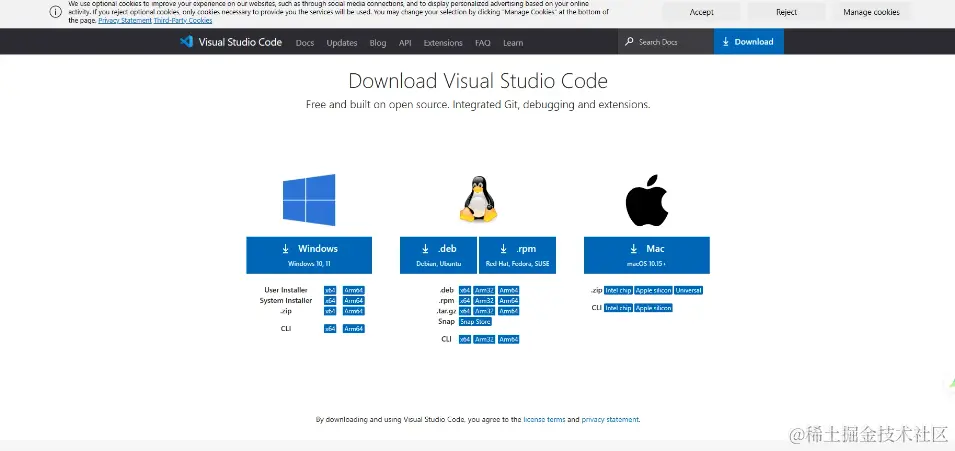
Task: Accept optional cookies
Action: click(702, 12)
